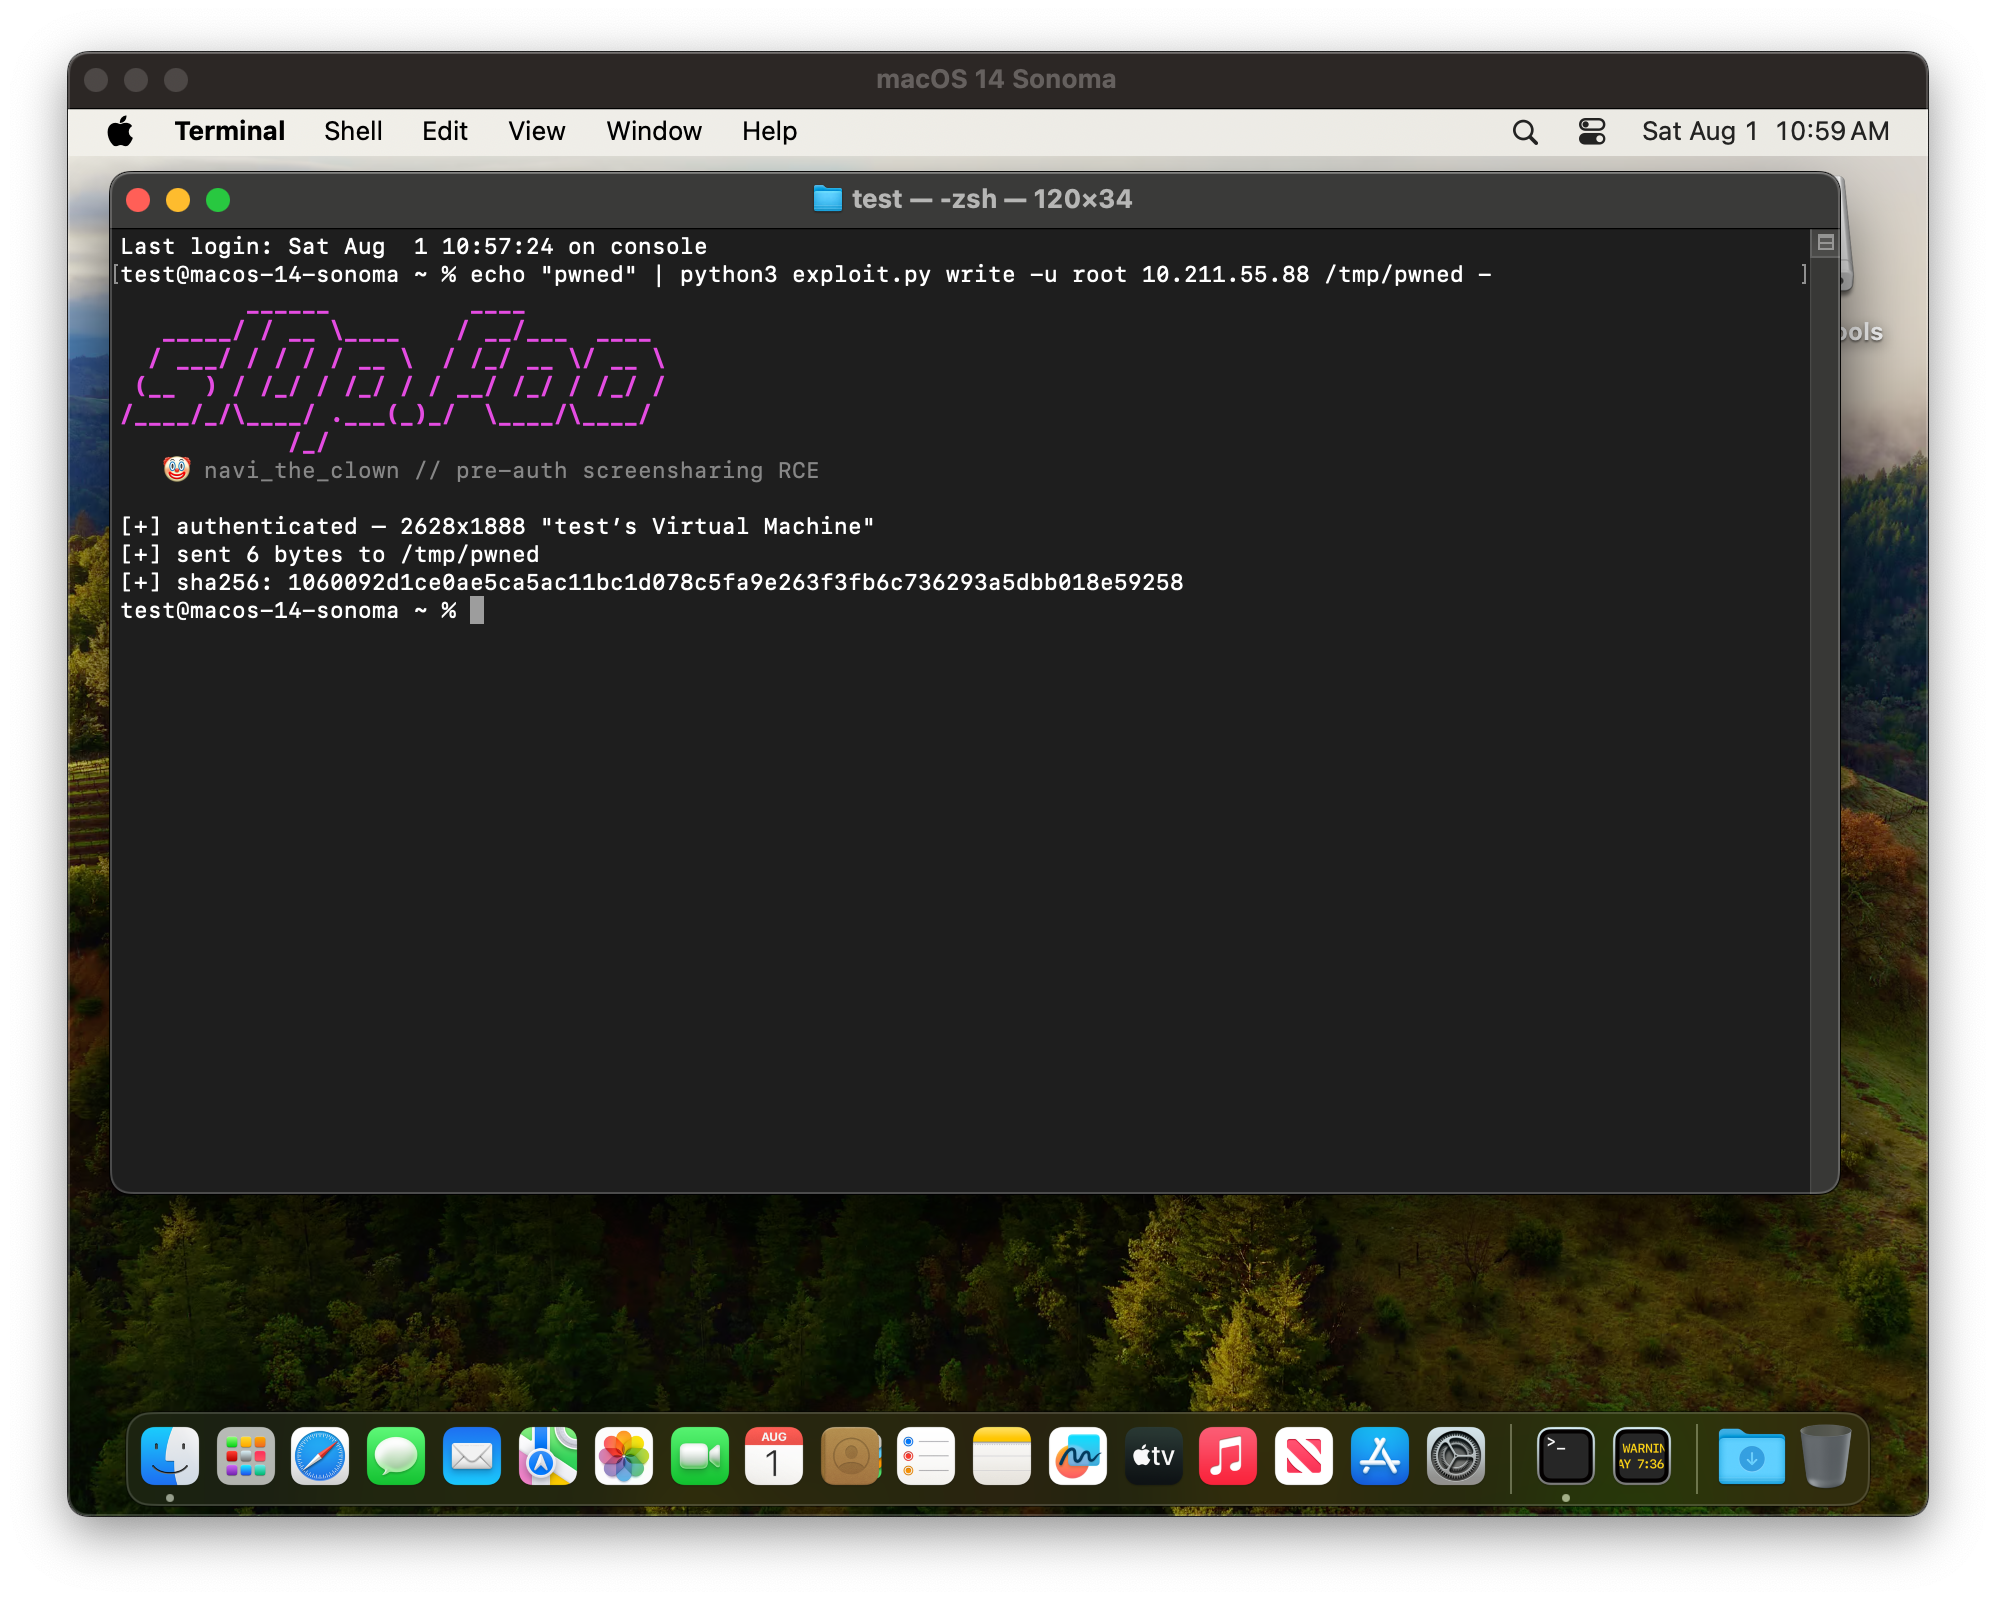Open the Console app in the Dock
Viewport: 1996px width, 1600px height.
tap(1642, 1456)
